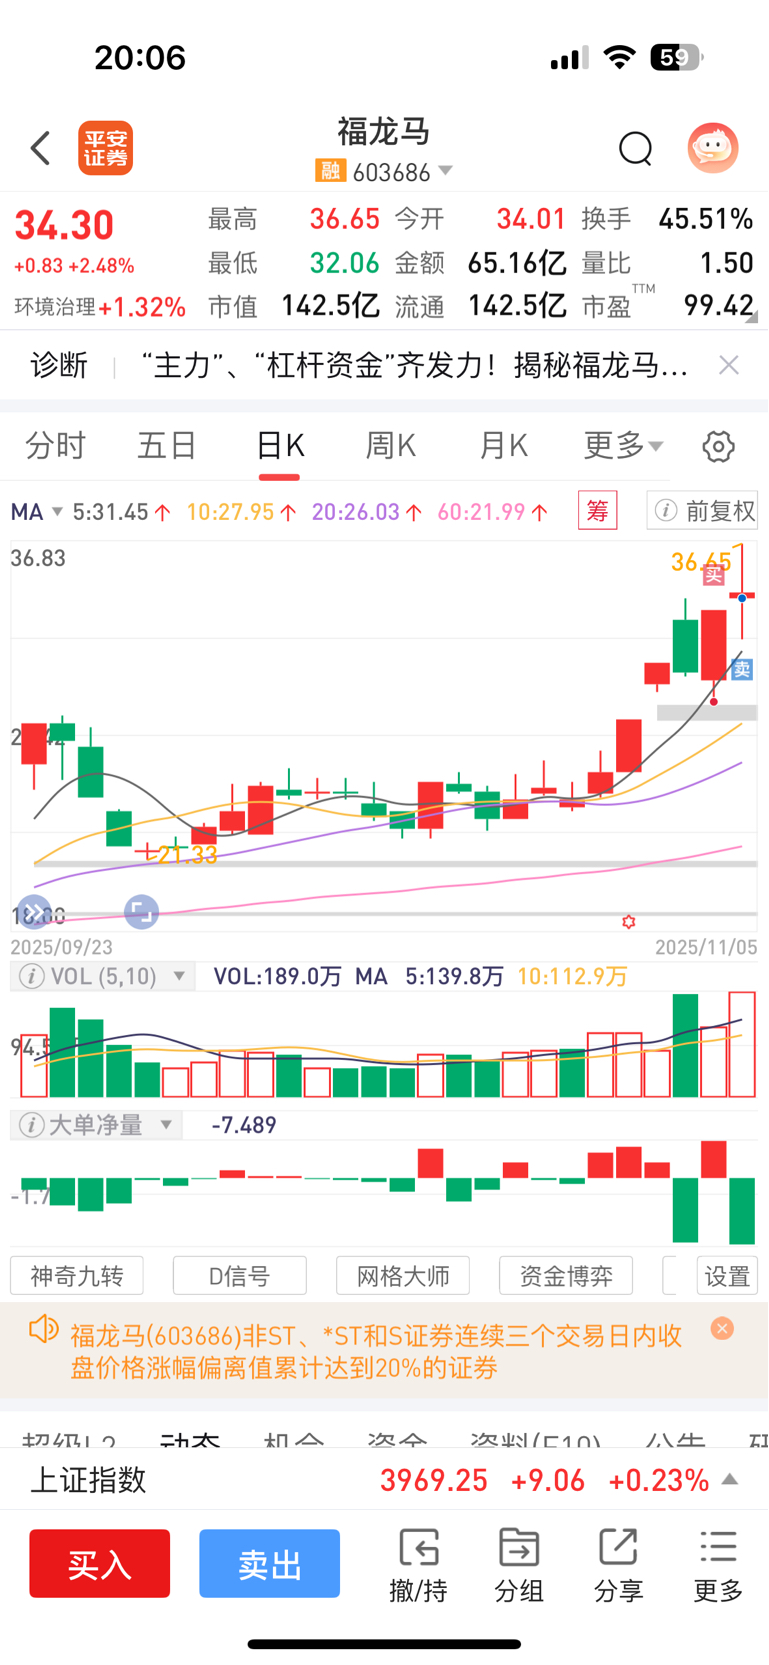
Task: Select the 日K chart tab
Action: coord(280,445)
